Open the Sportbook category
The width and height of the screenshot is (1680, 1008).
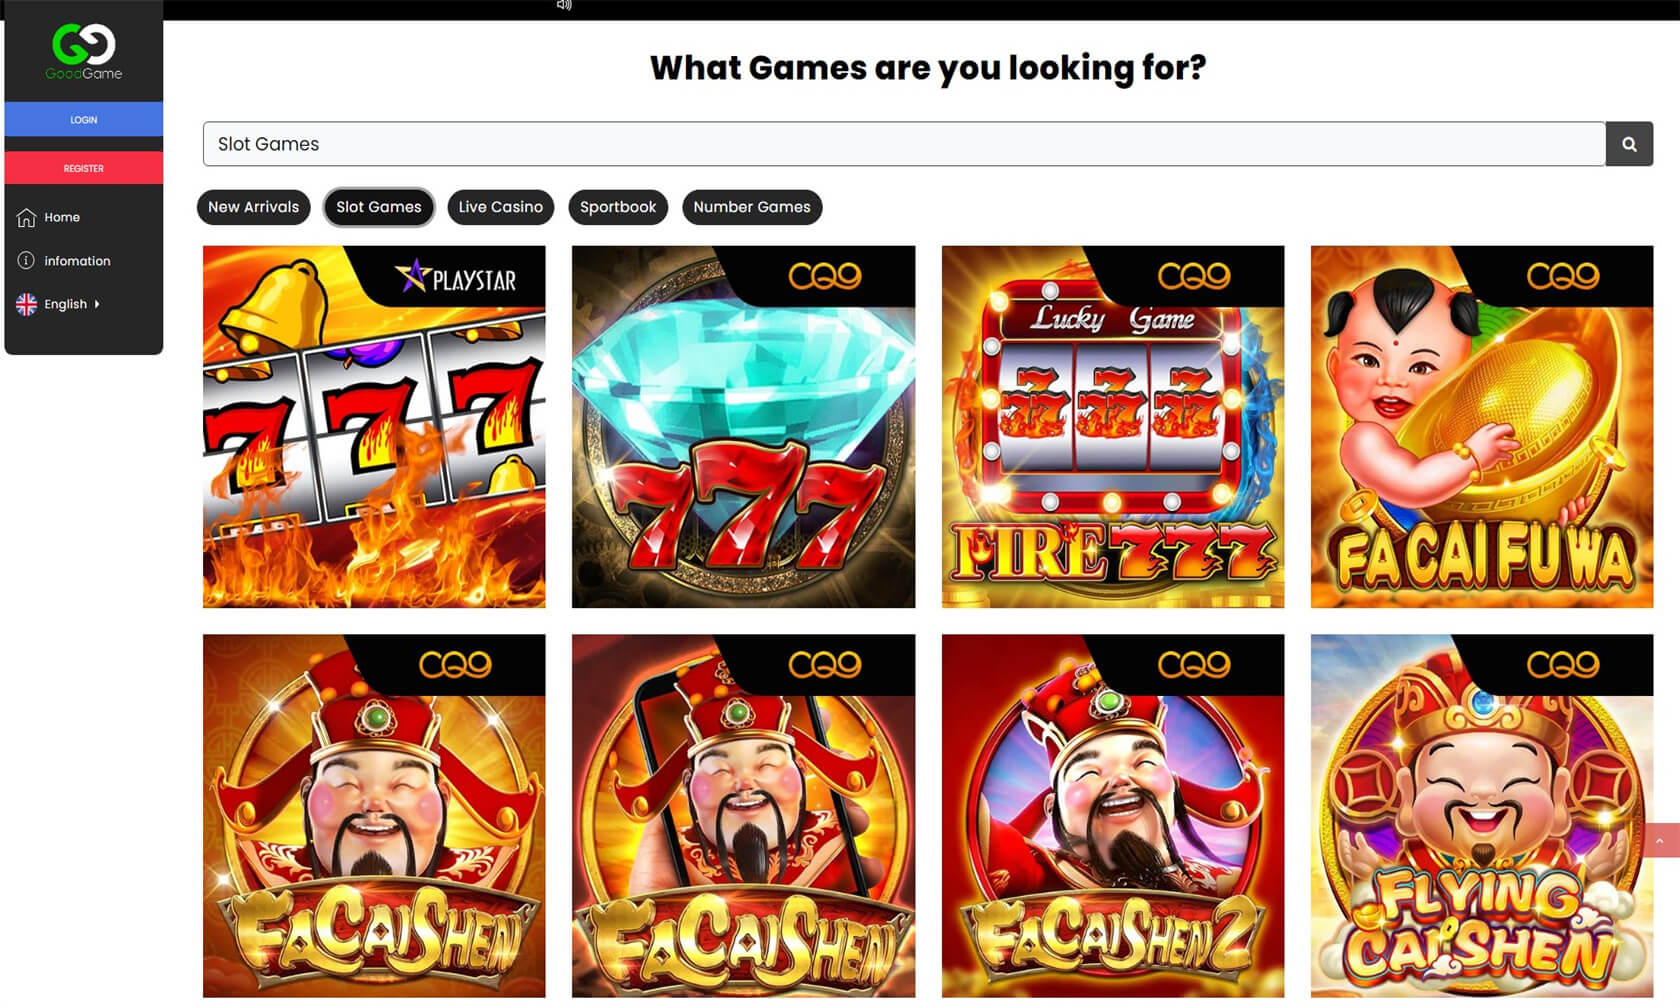(618, 207)
